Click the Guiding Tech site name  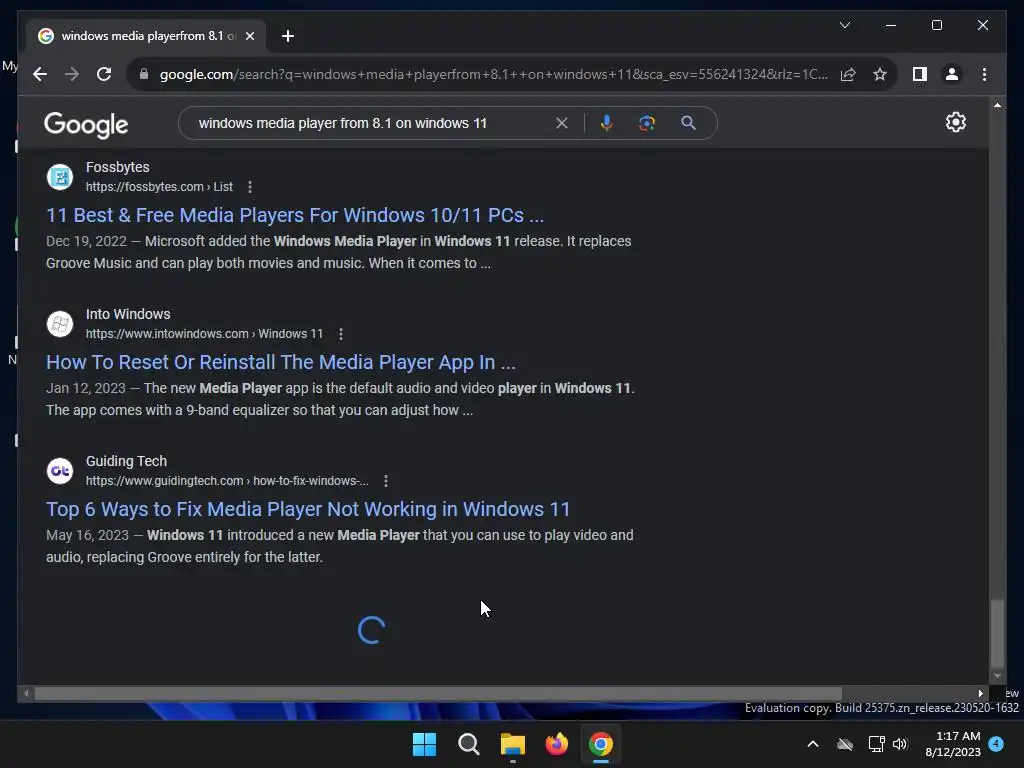126,461
